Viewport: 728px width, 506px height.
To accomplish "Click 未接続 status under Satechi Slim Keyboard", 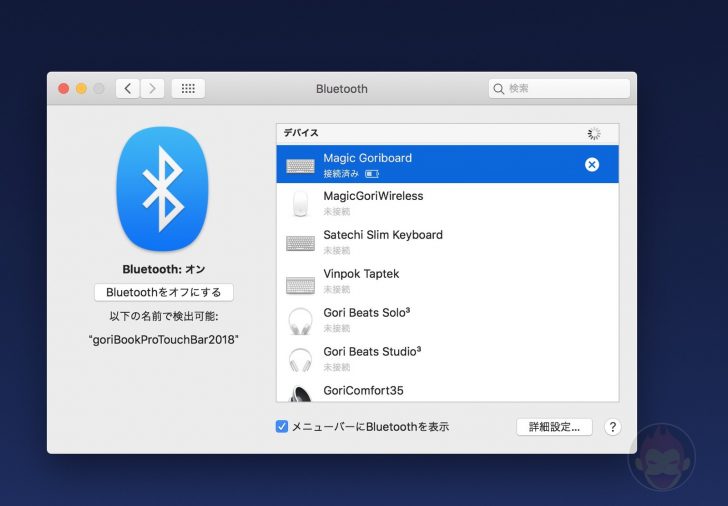I will [x=337, y=251].
